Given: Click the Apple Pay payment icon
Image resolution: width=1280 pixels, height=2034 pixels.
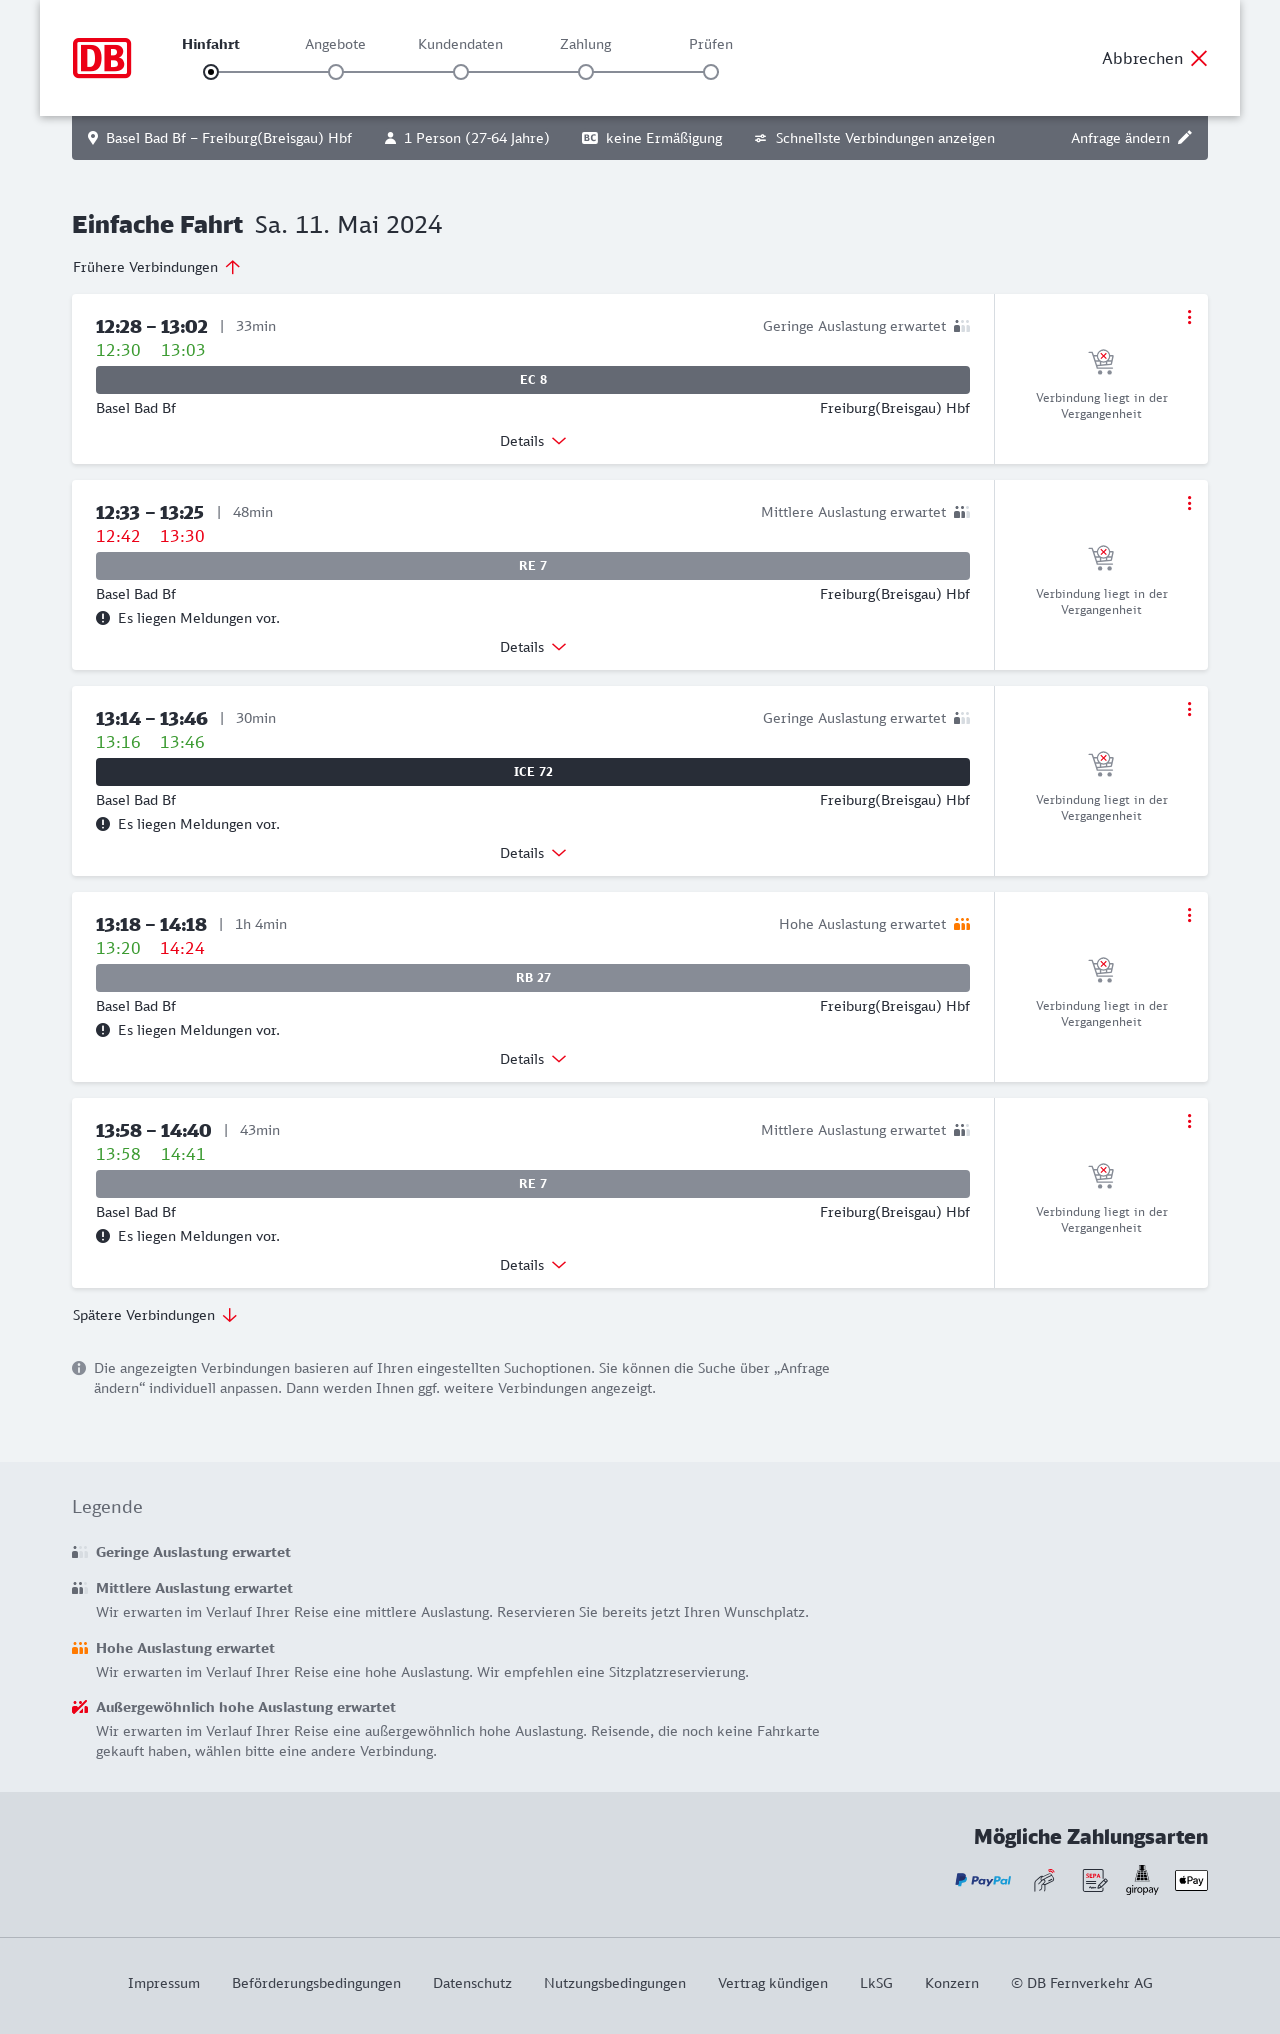Looking at the screenshot, I should pos(1191,1880).
